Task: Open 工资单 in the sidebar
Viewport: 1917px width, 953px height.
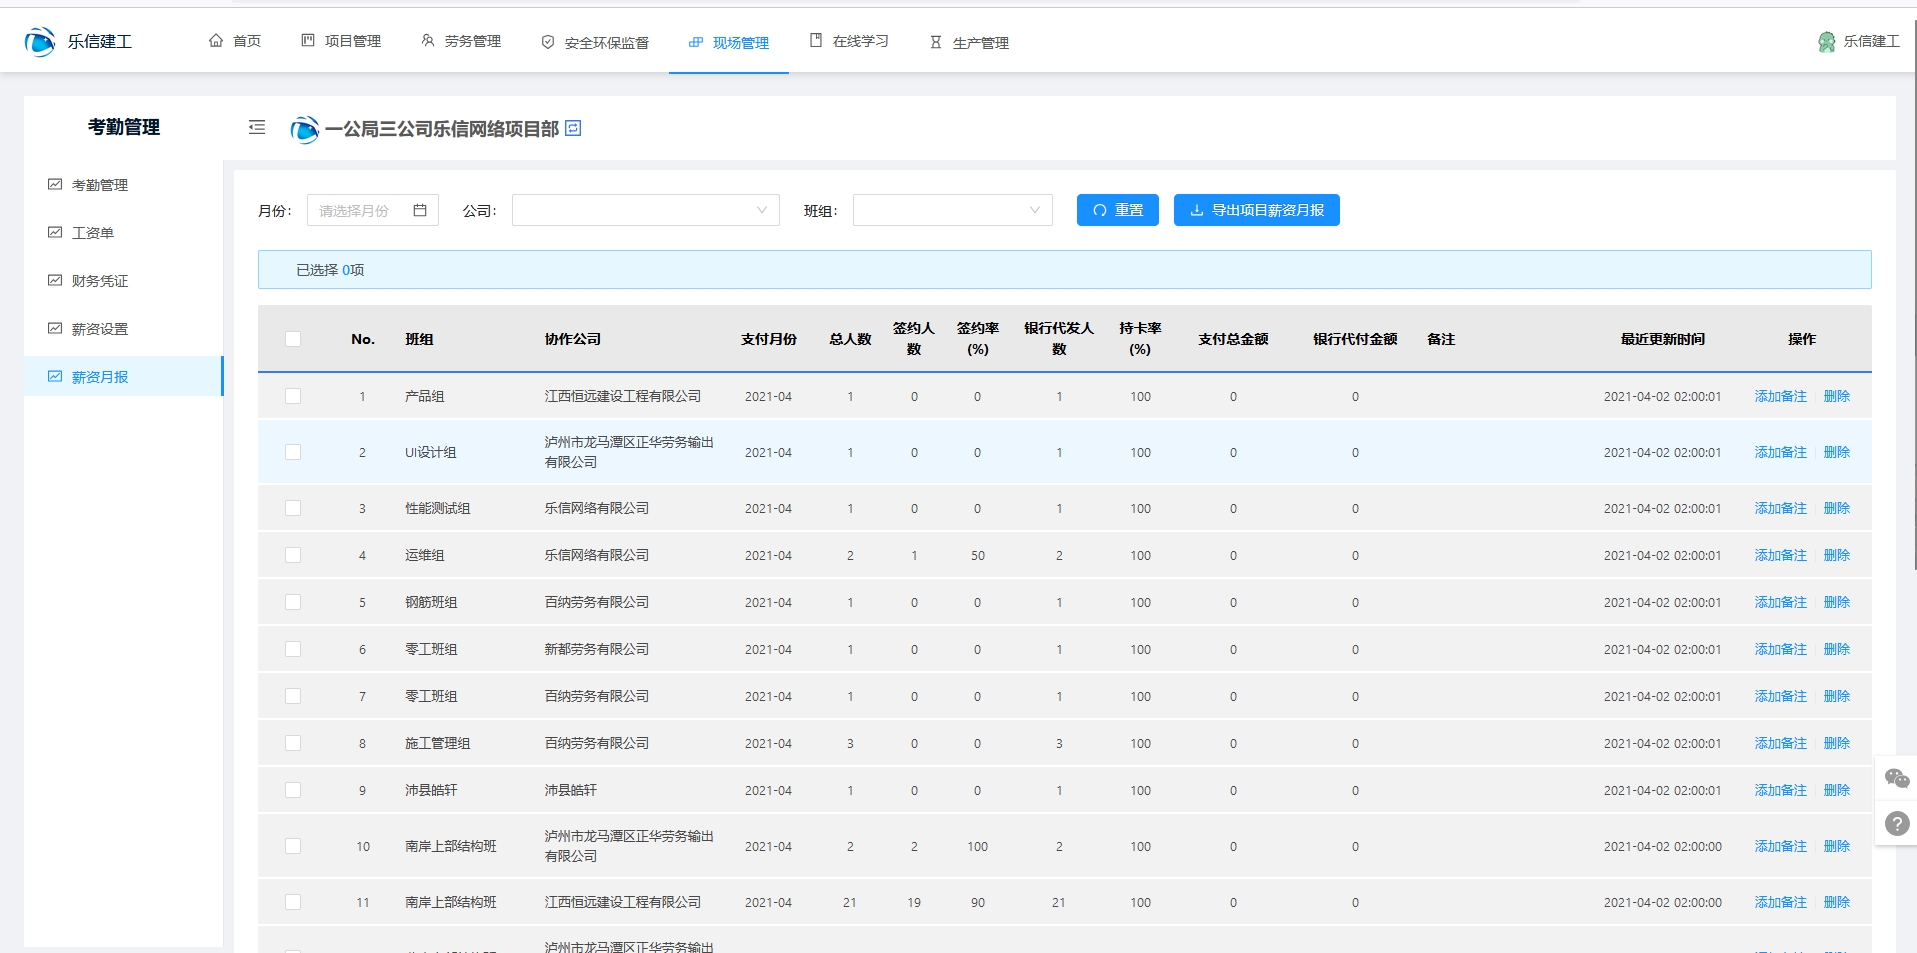Action: click(x=93, y=233)
